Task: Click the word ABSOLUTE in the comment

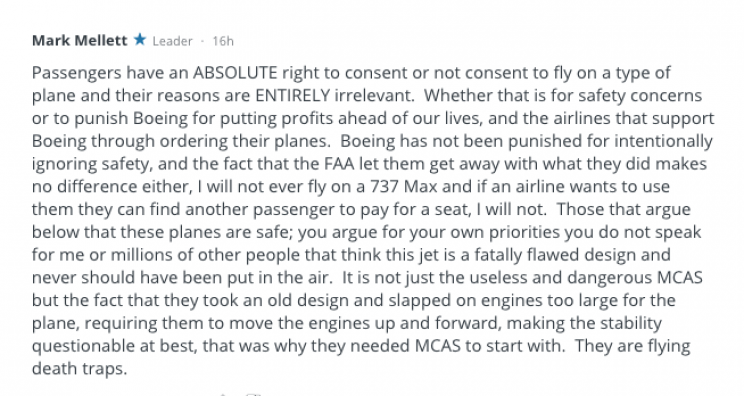Action: pyautogui.click(x=235, y=73)
